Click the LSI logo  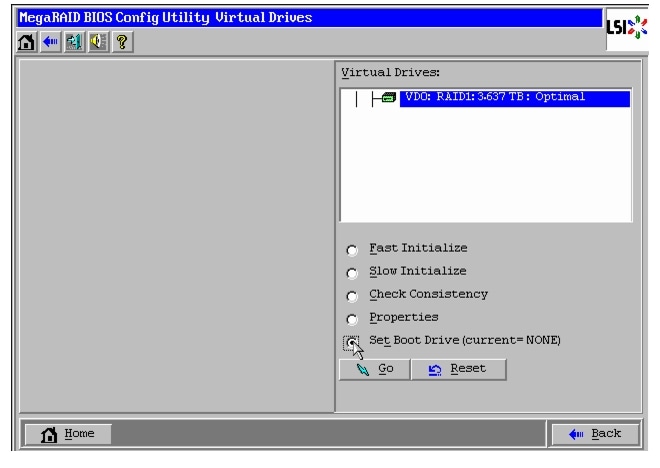point(626,28)
